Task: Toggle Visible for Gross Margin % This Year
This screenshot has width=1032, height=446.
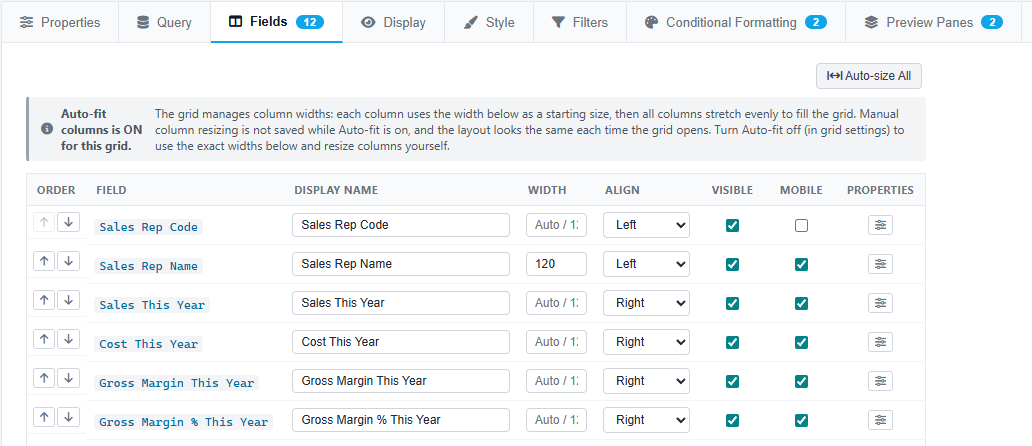Action: coord(732,420)
